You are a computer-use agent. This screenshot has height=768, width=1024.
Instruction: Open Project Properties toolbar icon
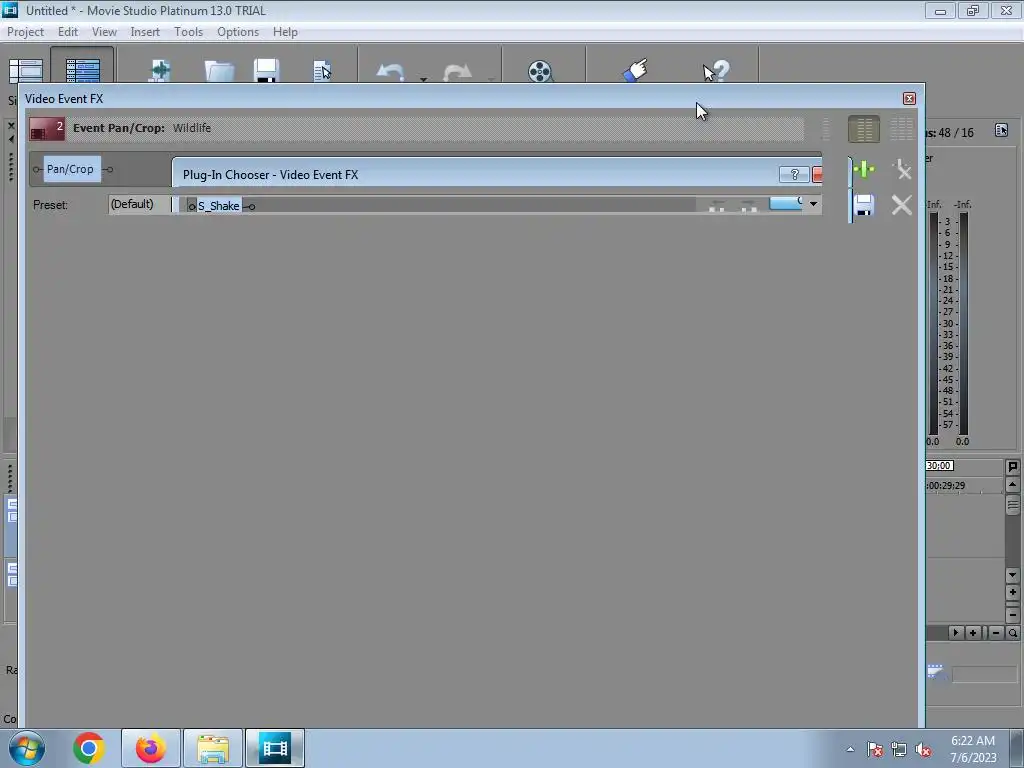323,71
